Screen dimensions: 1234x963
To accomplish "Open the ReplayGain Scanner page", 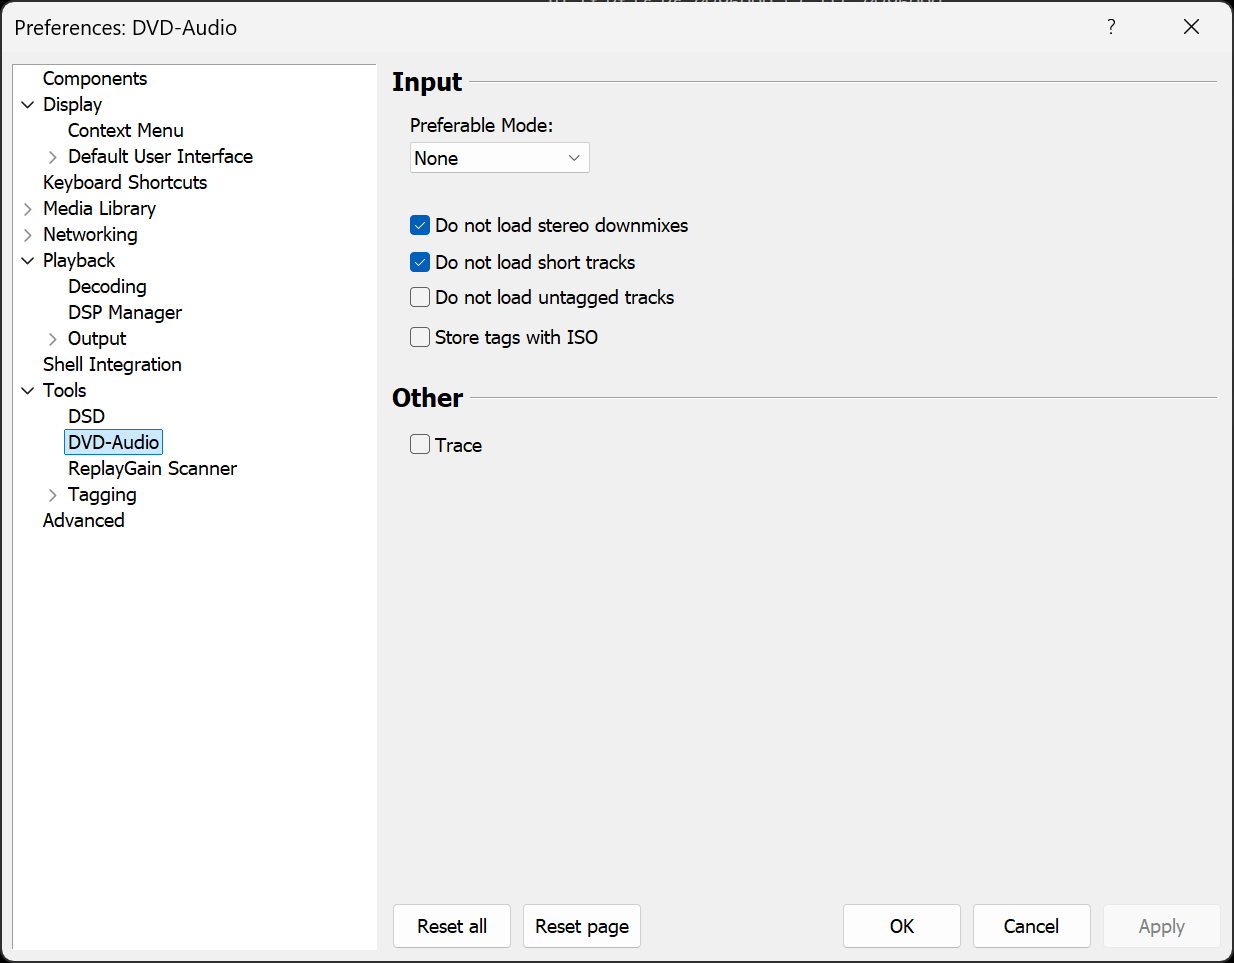I will [152, 469].
